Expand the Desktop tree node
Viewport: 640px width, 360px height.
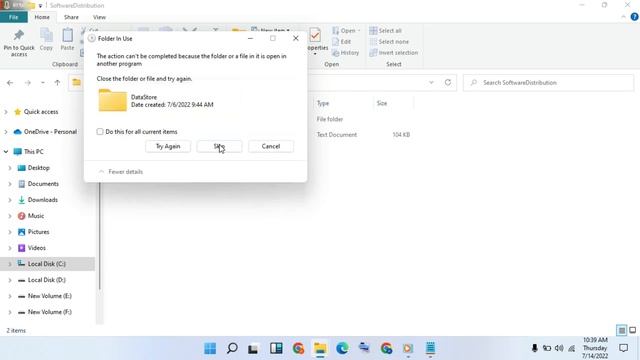point(10,168)
